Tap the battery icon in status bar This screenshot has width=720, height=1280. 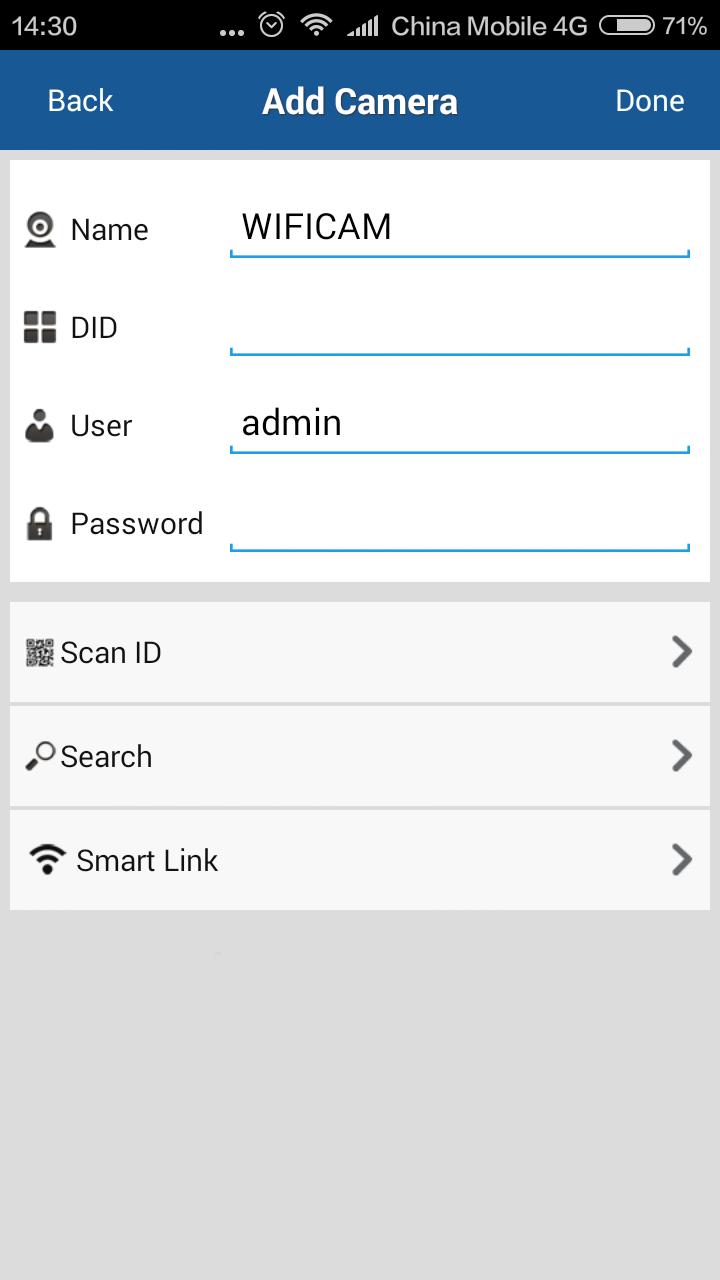pos(627,26)
